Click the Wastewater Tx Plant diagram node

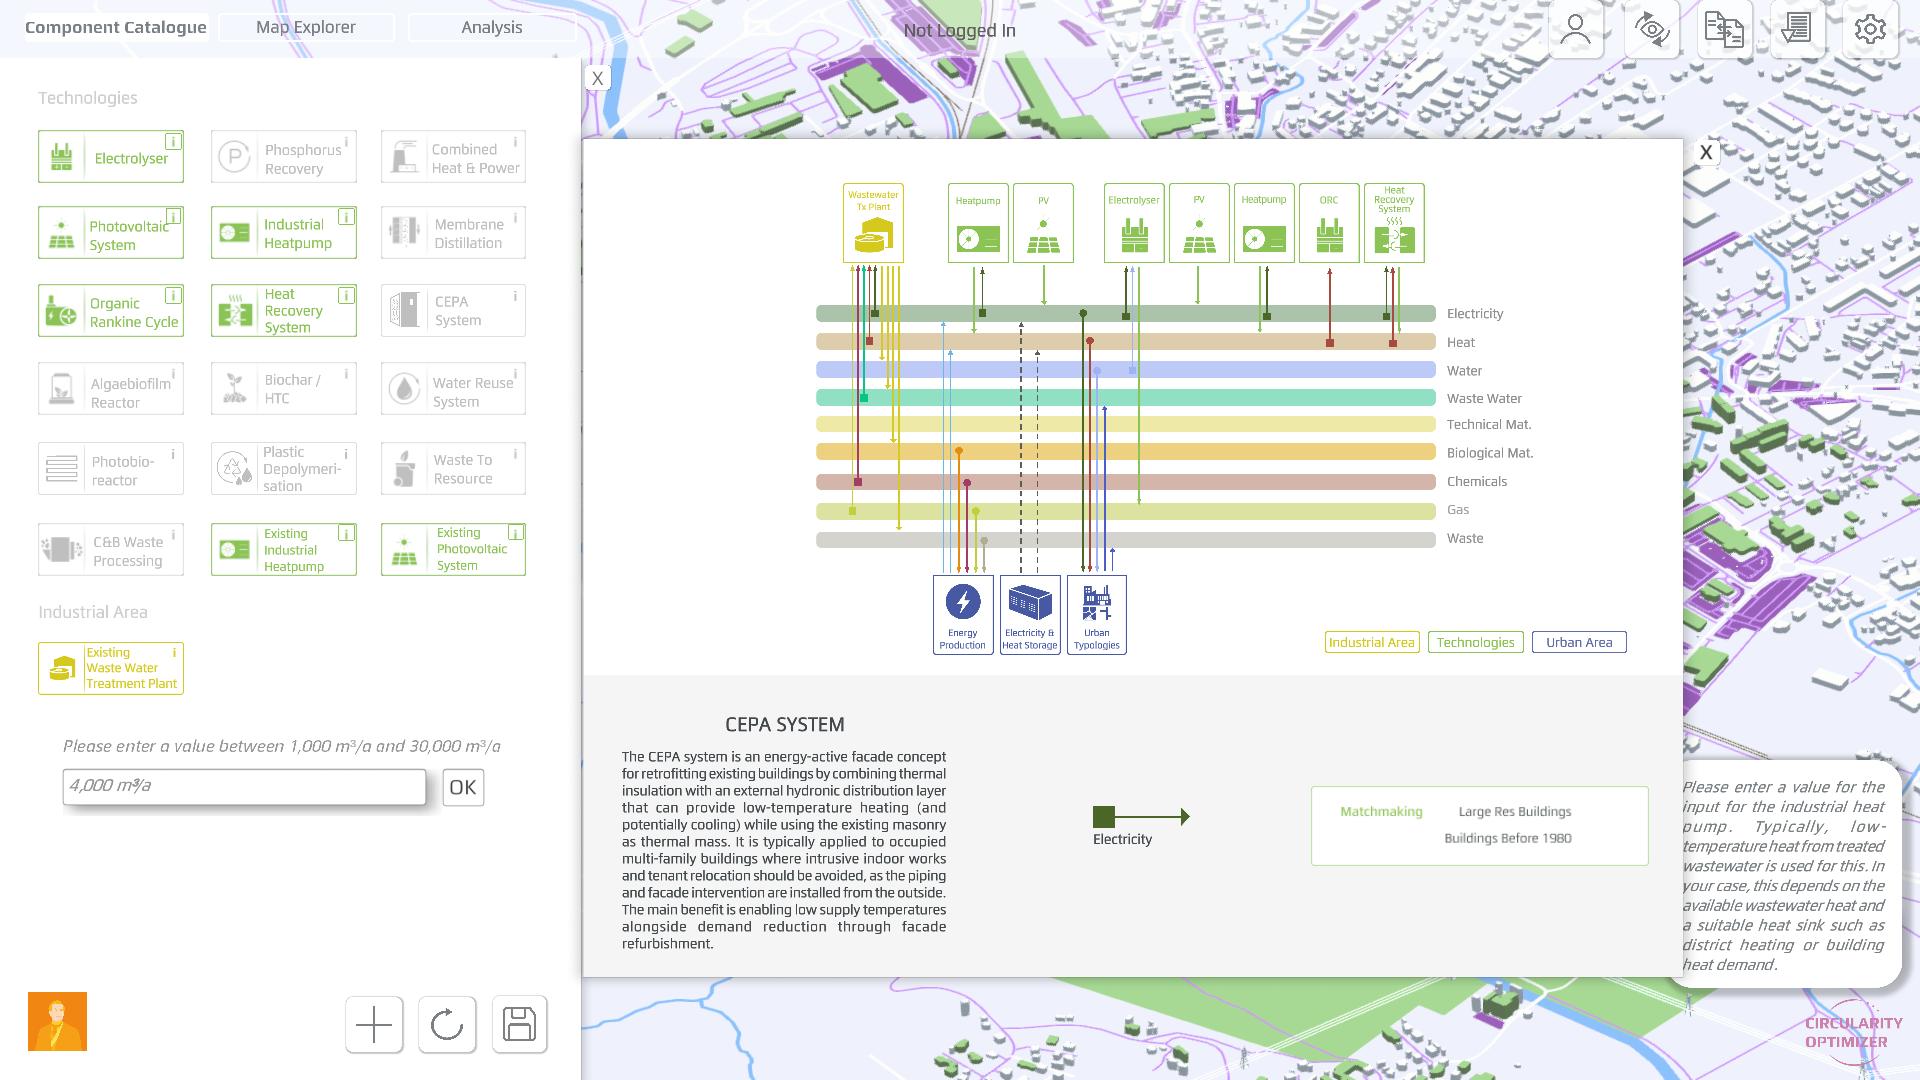[x=873, y=223]
